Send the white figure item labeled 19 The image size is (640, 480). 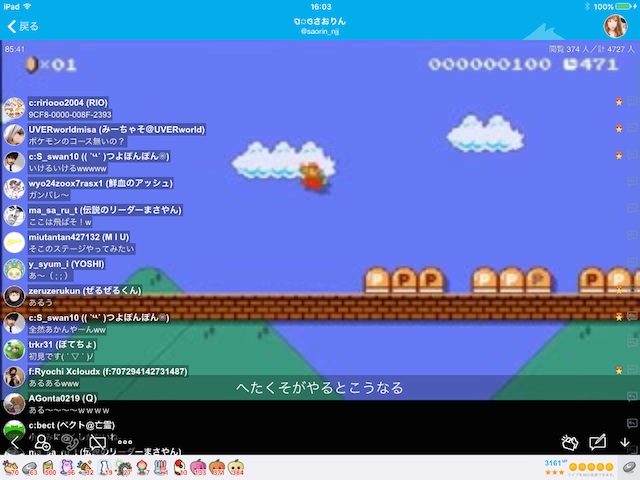[105, 467]
